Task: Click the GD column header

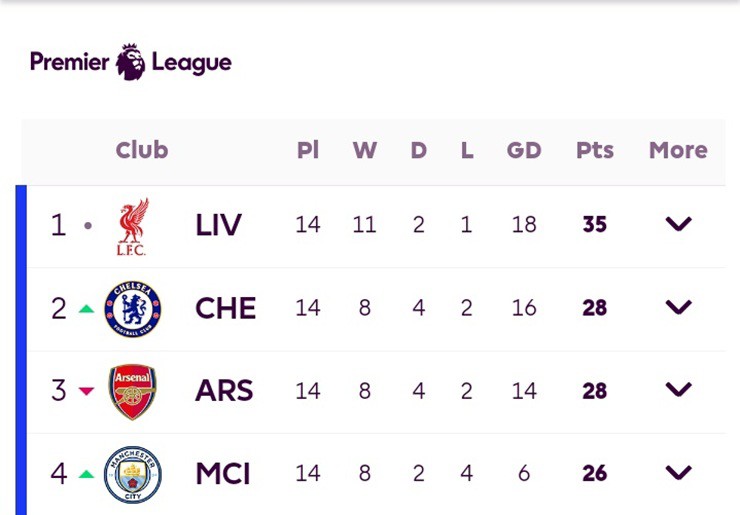Action: (523, 150)
